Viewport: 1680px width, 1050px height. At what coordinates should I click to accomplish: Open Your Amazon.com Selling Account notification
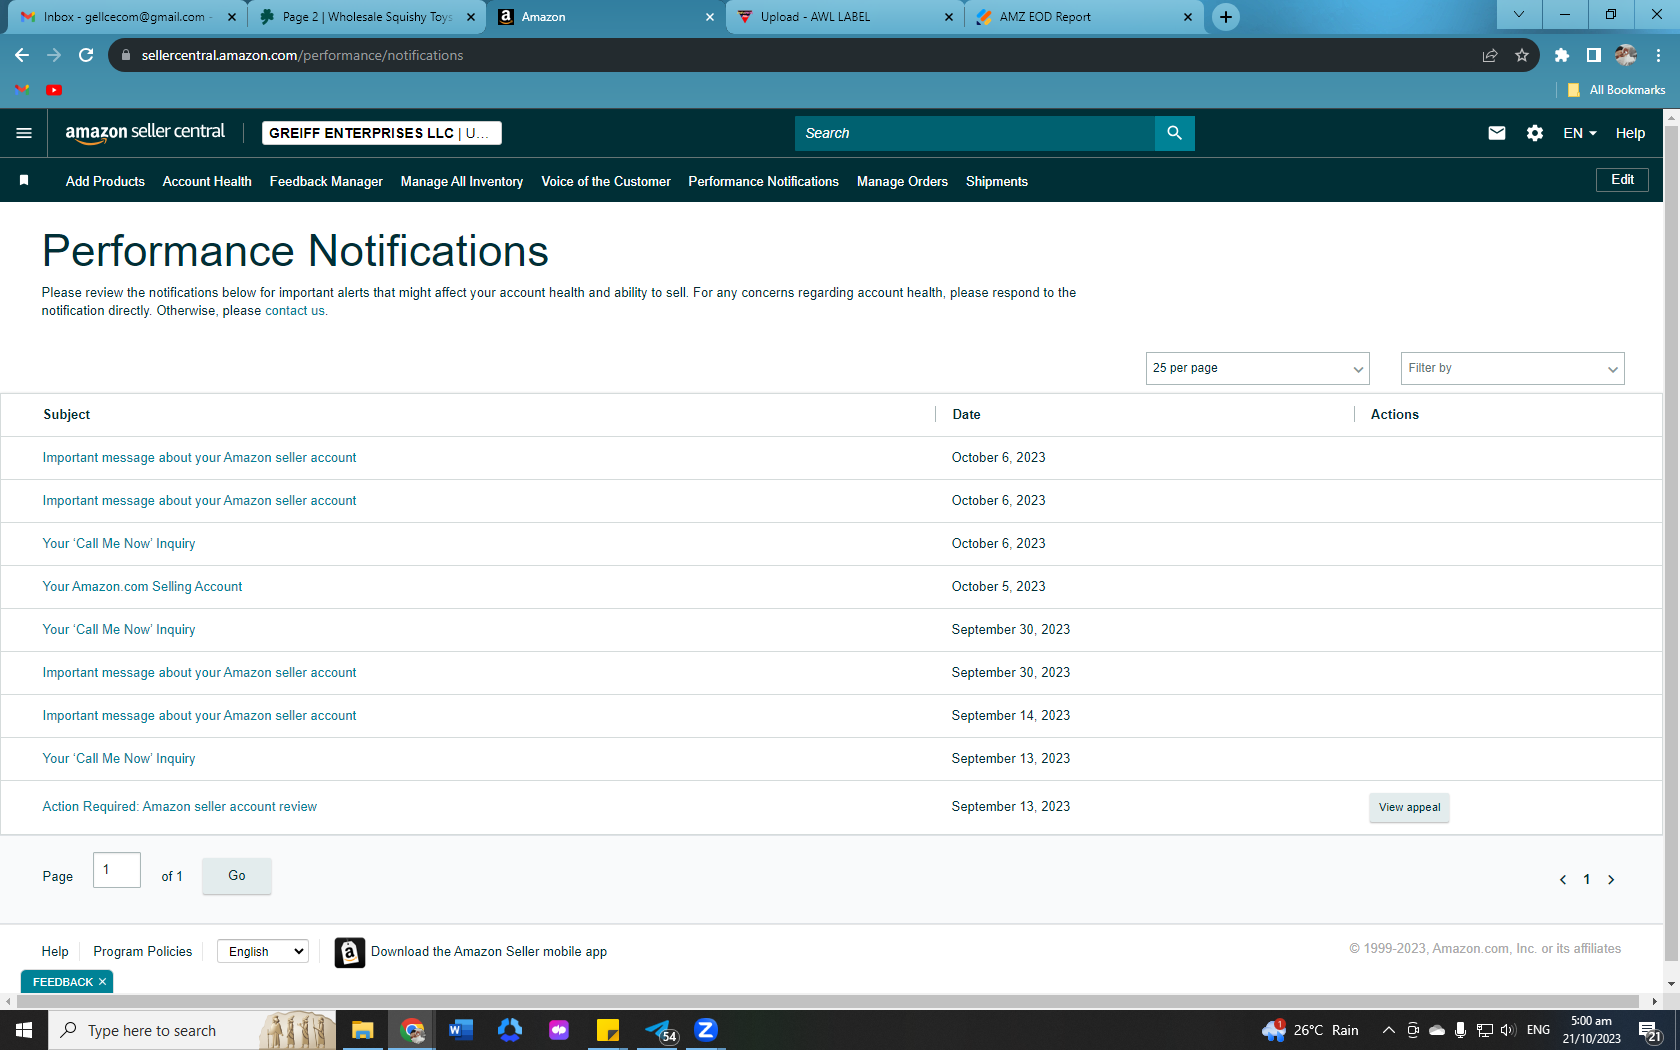142,587
